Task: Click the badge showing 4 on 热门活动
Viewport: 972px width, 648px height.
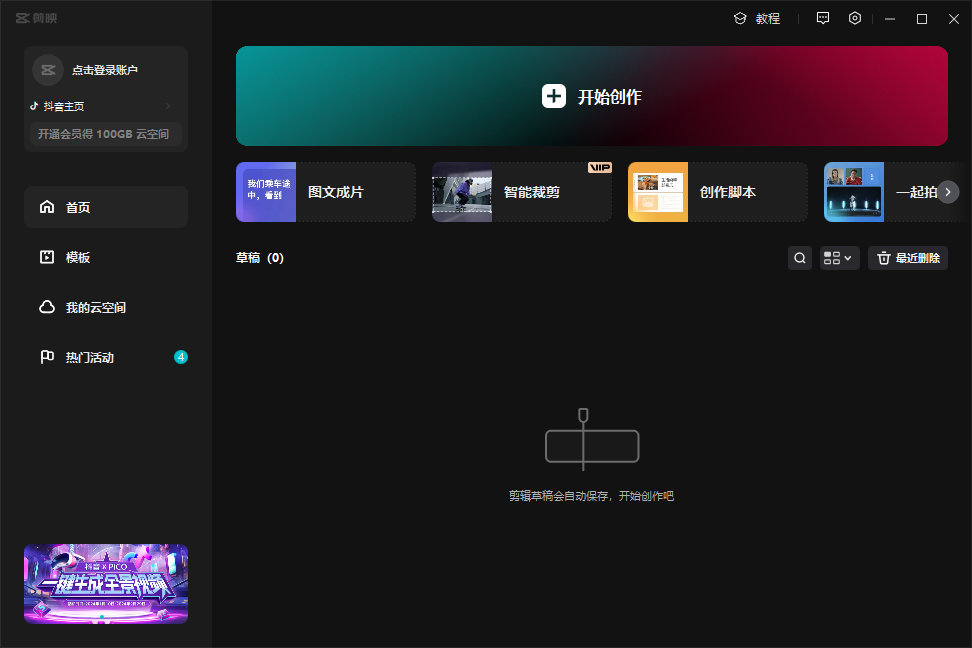Action: pyautogui.click(x=181, y=357)
